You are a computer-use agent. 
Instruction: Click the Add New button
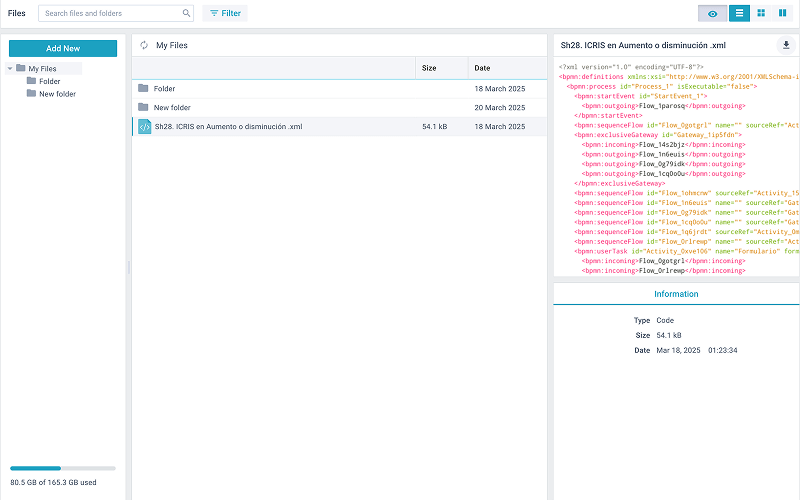[63, 48]
